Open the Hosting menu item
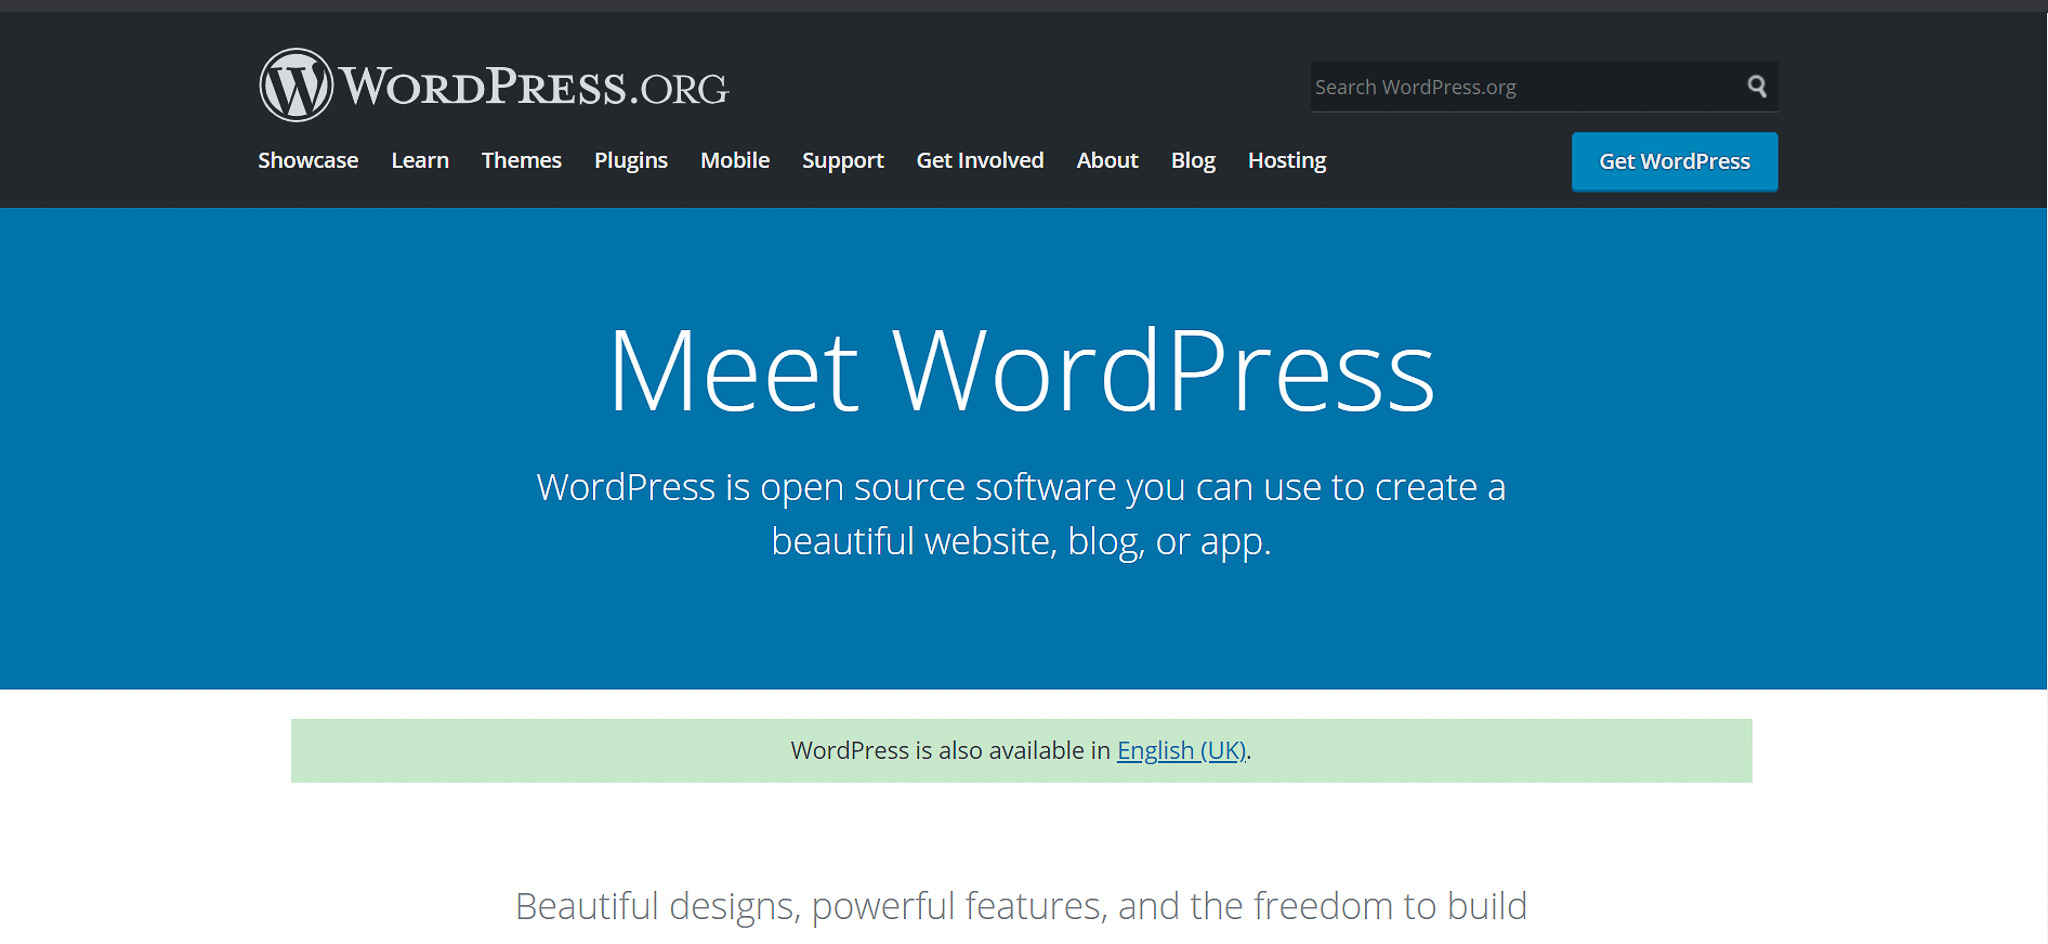Screen dimensions: 2048x944 [1286, 160]
